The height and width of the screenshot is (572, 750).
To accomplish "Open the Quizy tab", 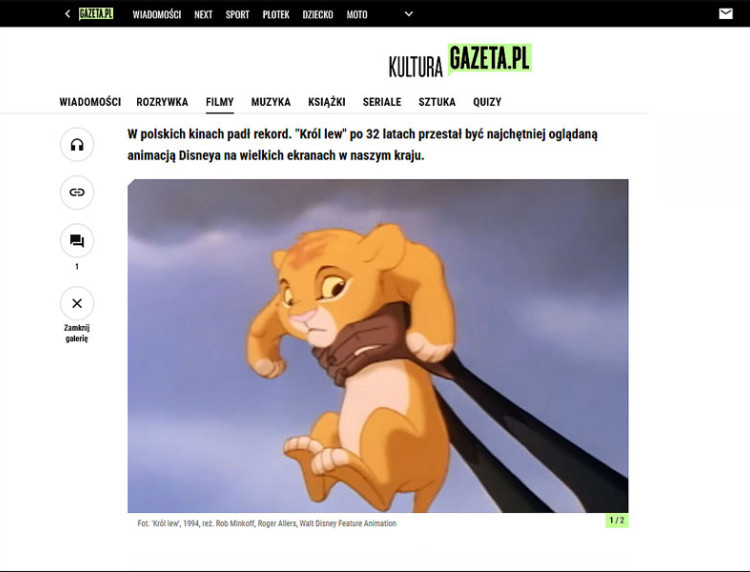I will (x=487, y=102).
